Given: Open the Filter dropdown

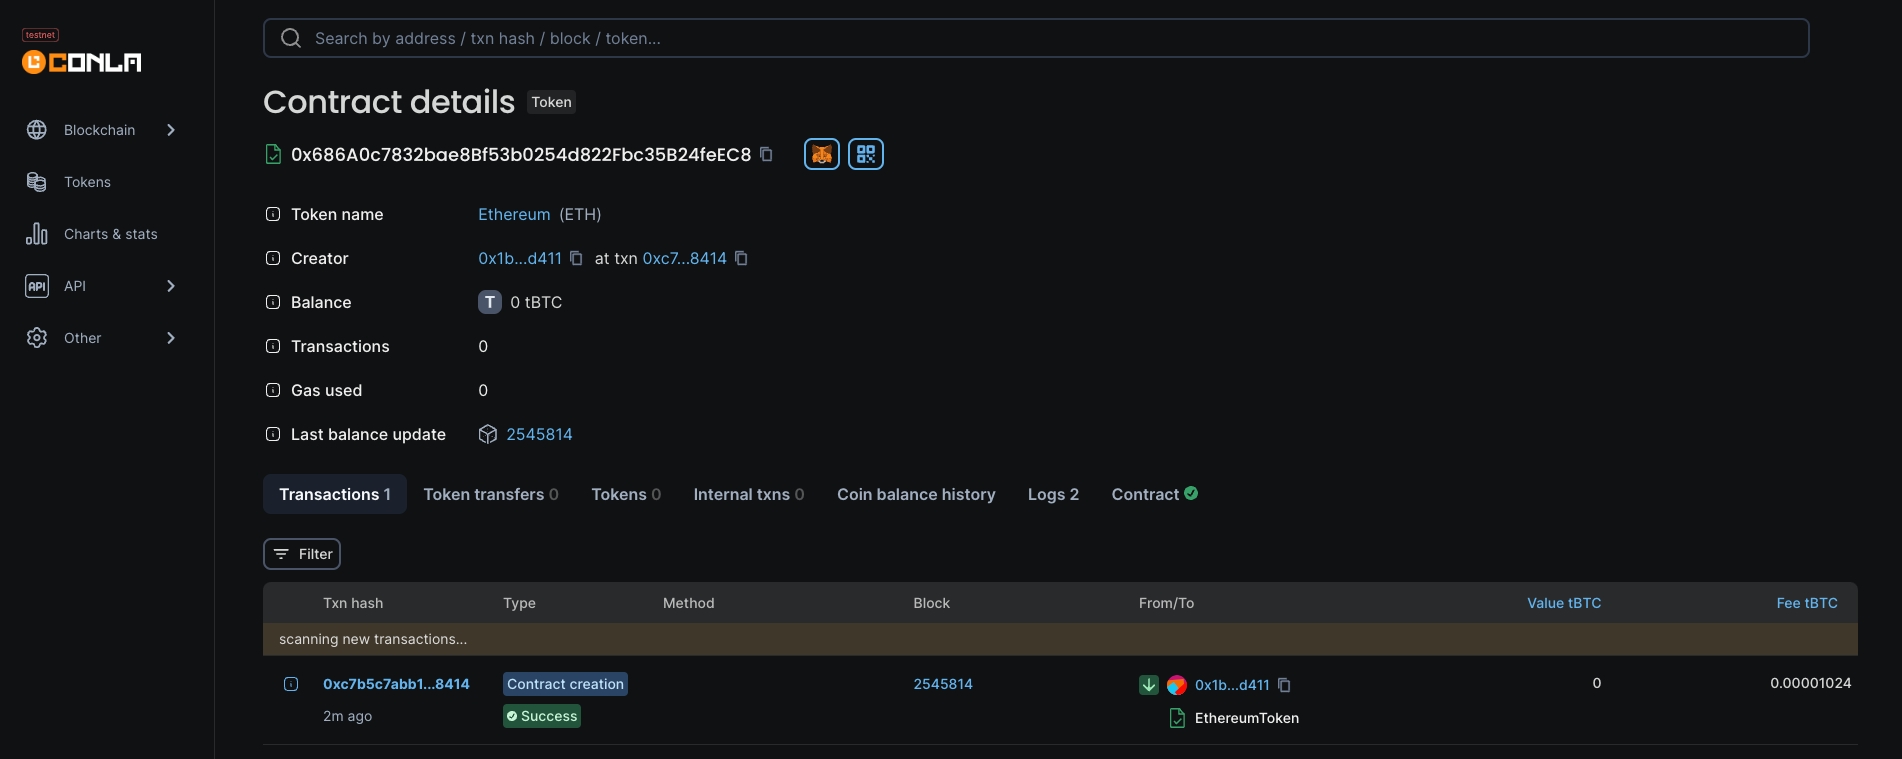Looking at the screenshot, I should [302, 554].
